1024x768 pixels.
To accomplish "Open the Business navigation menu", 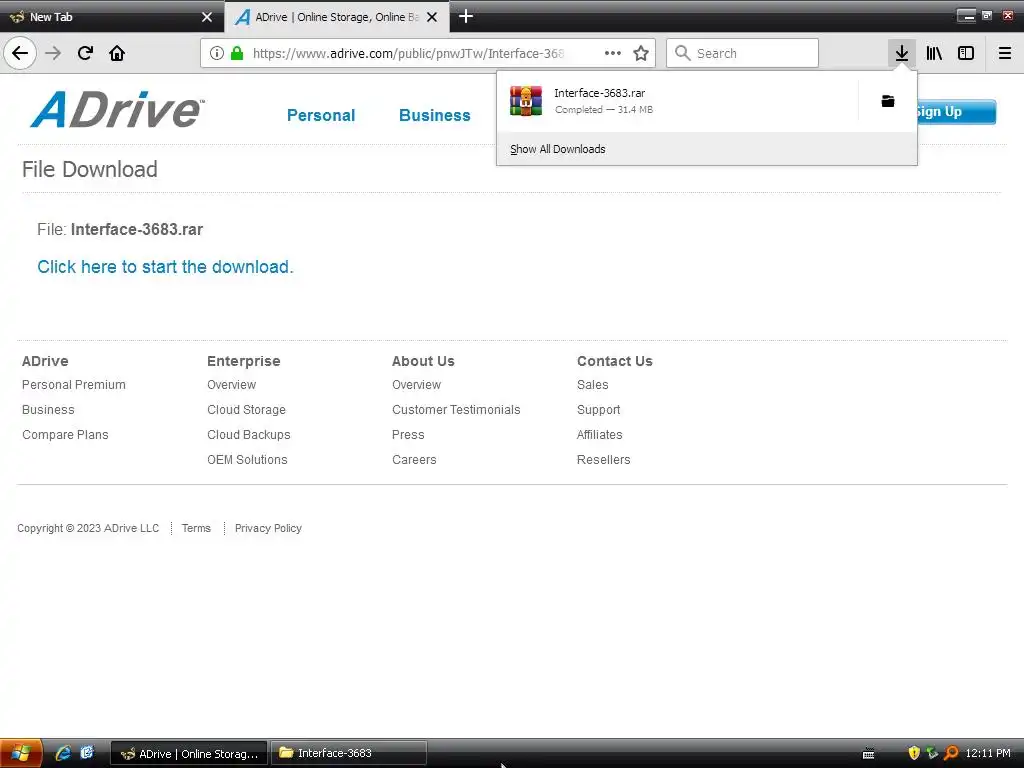I will coord(434,116).
